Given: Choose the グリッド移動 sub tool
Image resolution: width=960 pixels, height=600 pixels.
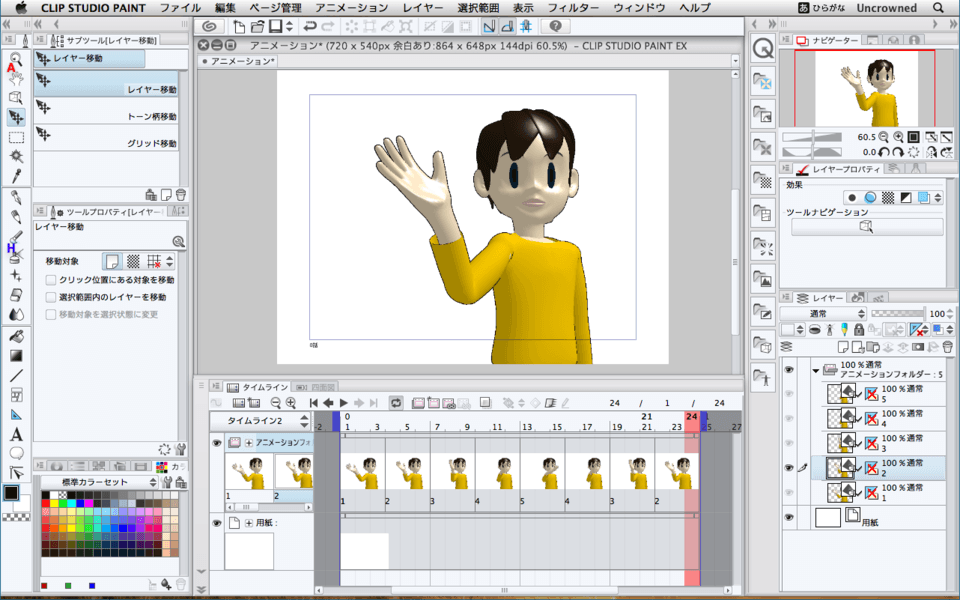Looking at the screenshot, I should 107,143.
